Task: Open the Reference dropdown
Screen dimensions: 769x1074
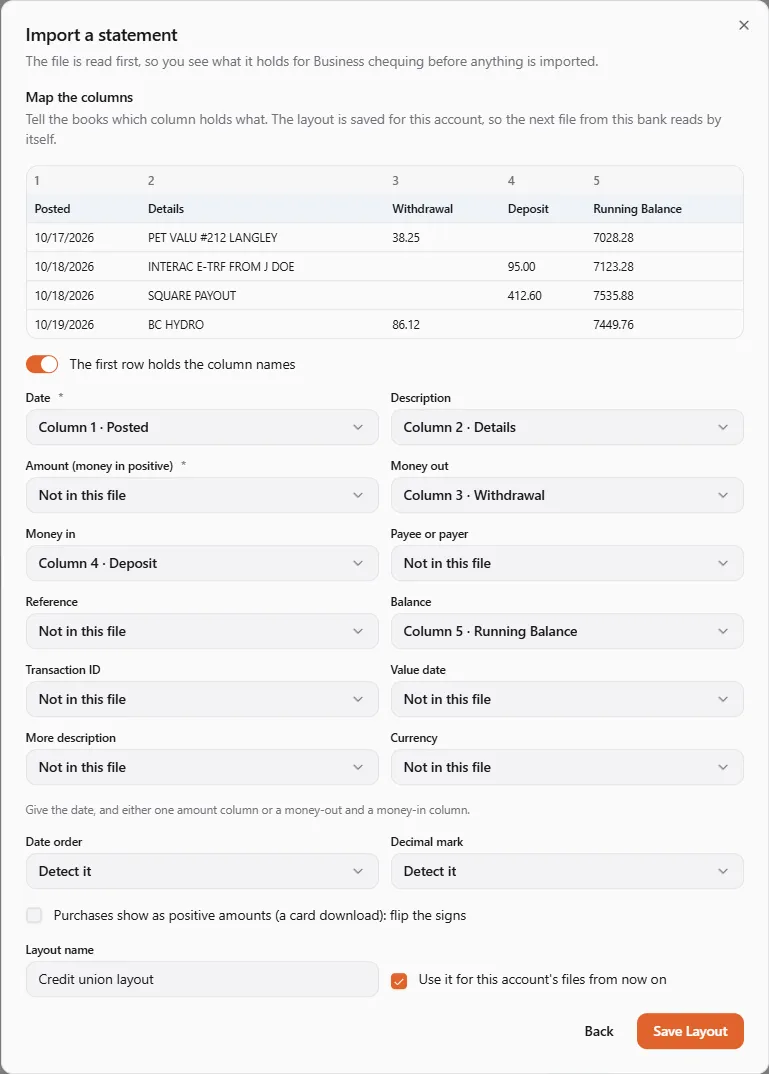Action: pyautogui.click(x=202, y=631)
